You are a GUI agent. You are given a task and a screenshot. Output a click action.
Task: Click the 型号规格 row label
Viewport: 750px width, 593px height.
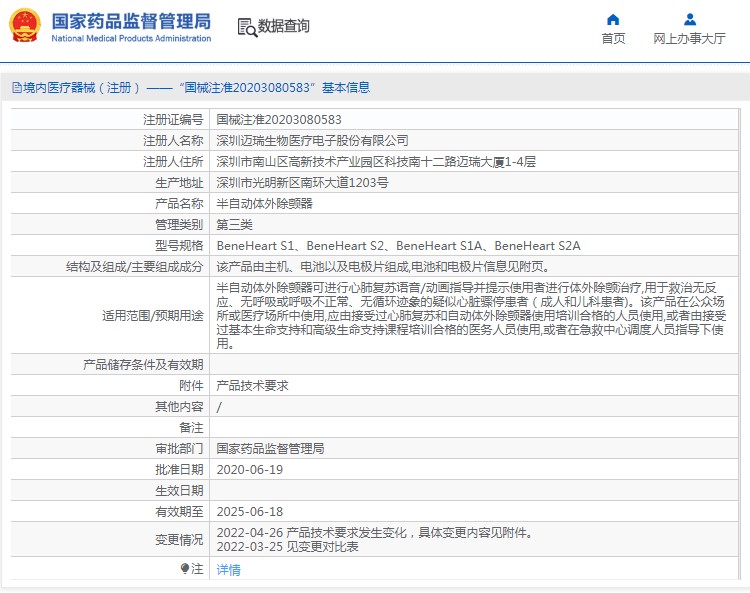coord(179,246)
